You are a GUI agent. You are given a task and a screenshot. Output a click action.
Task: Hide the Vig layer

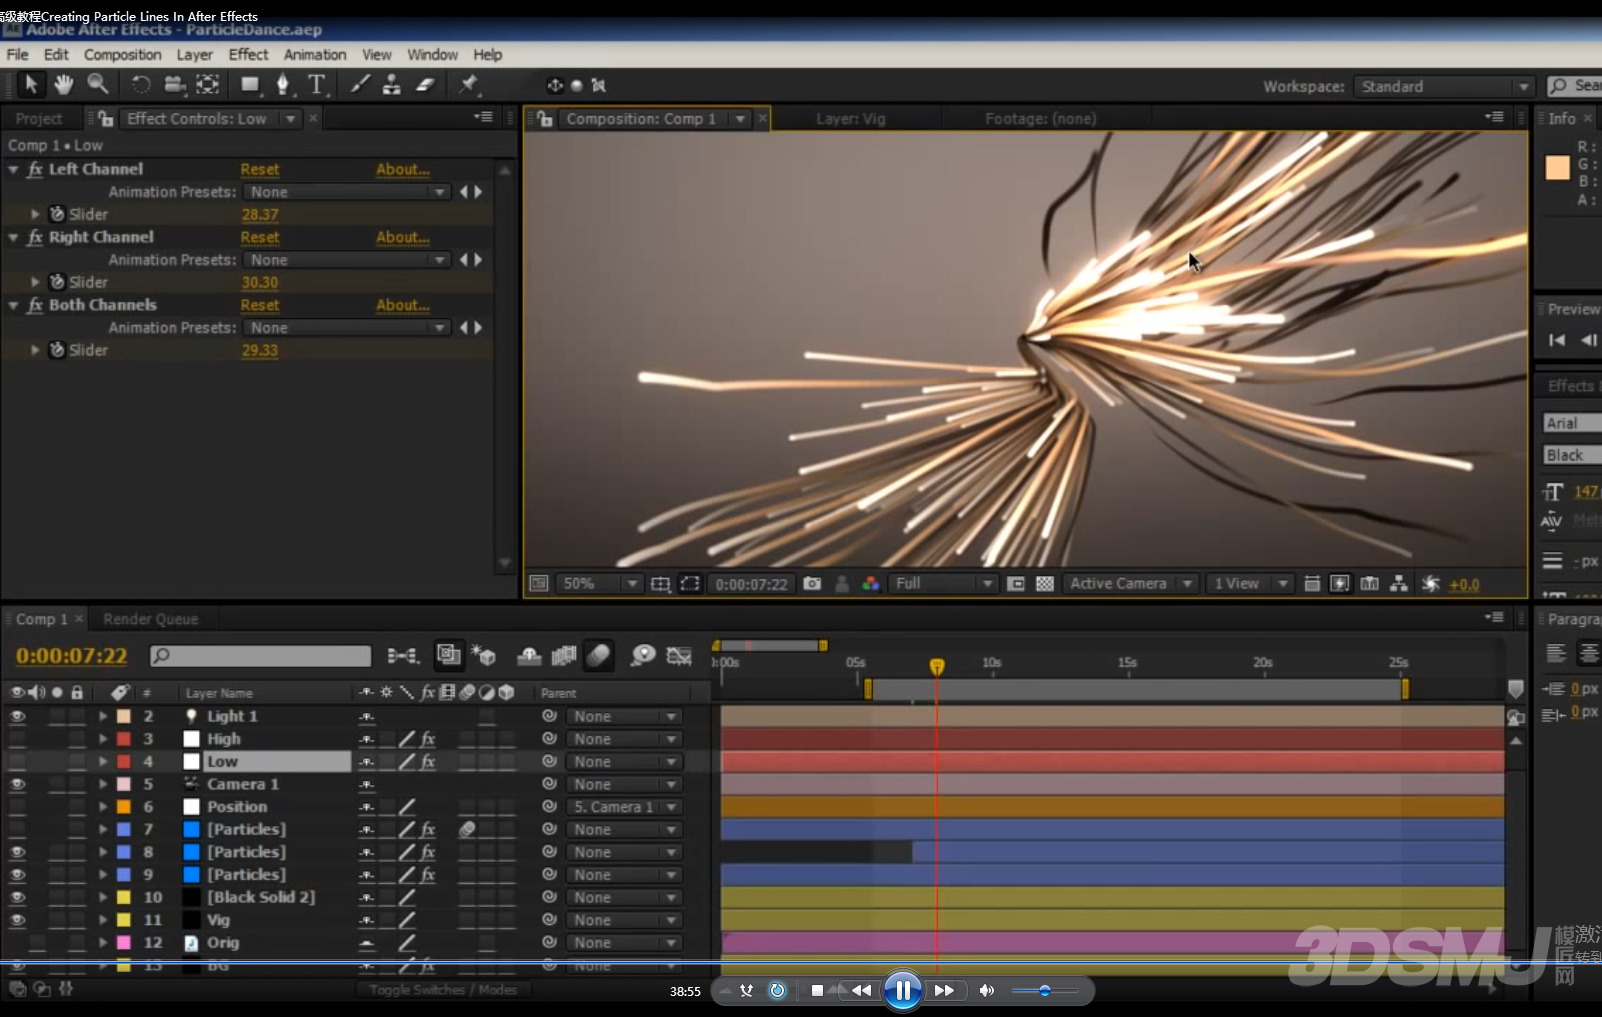tap(17, 920)
